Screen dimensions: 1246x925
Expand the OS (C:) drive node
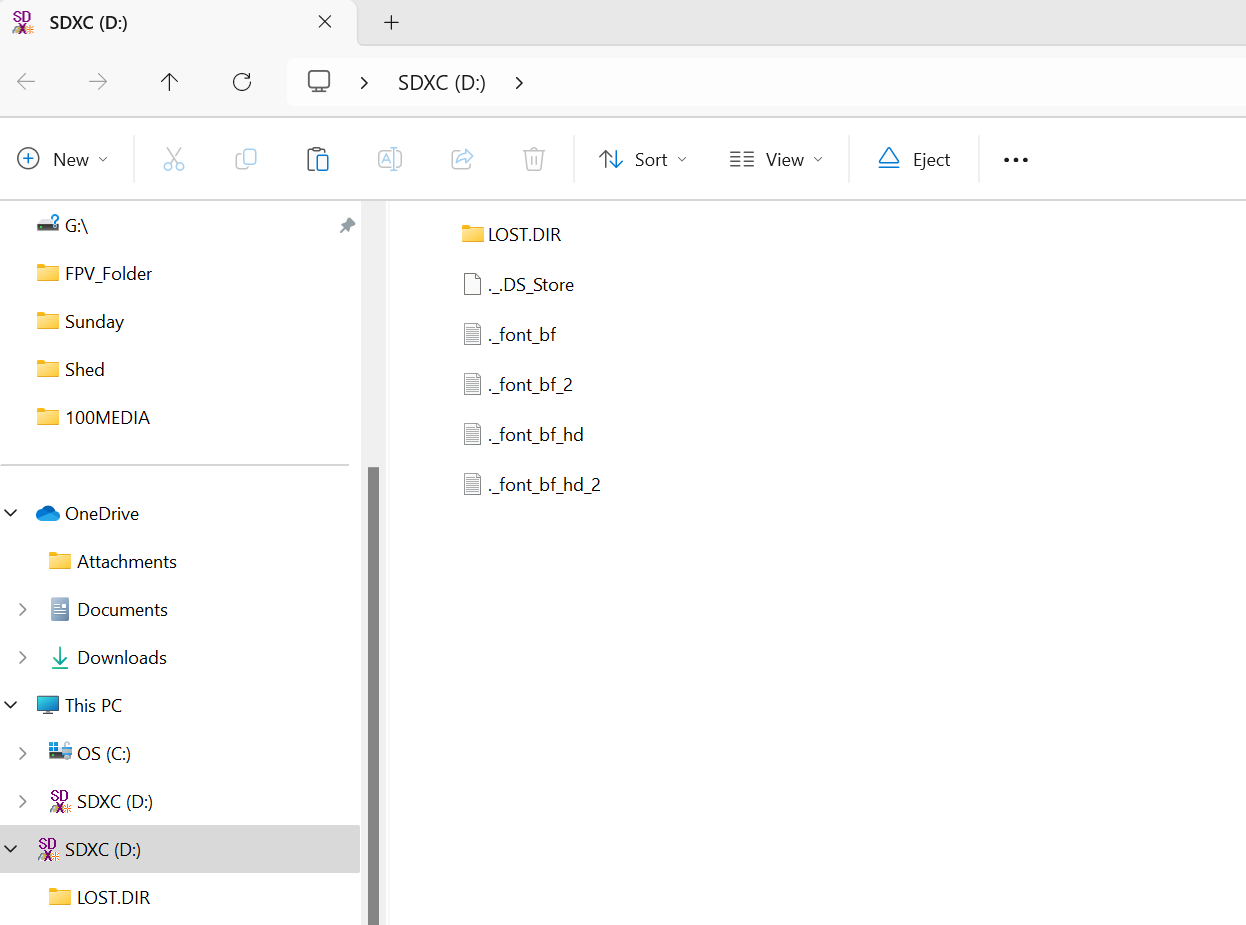[x=23, y=753]
